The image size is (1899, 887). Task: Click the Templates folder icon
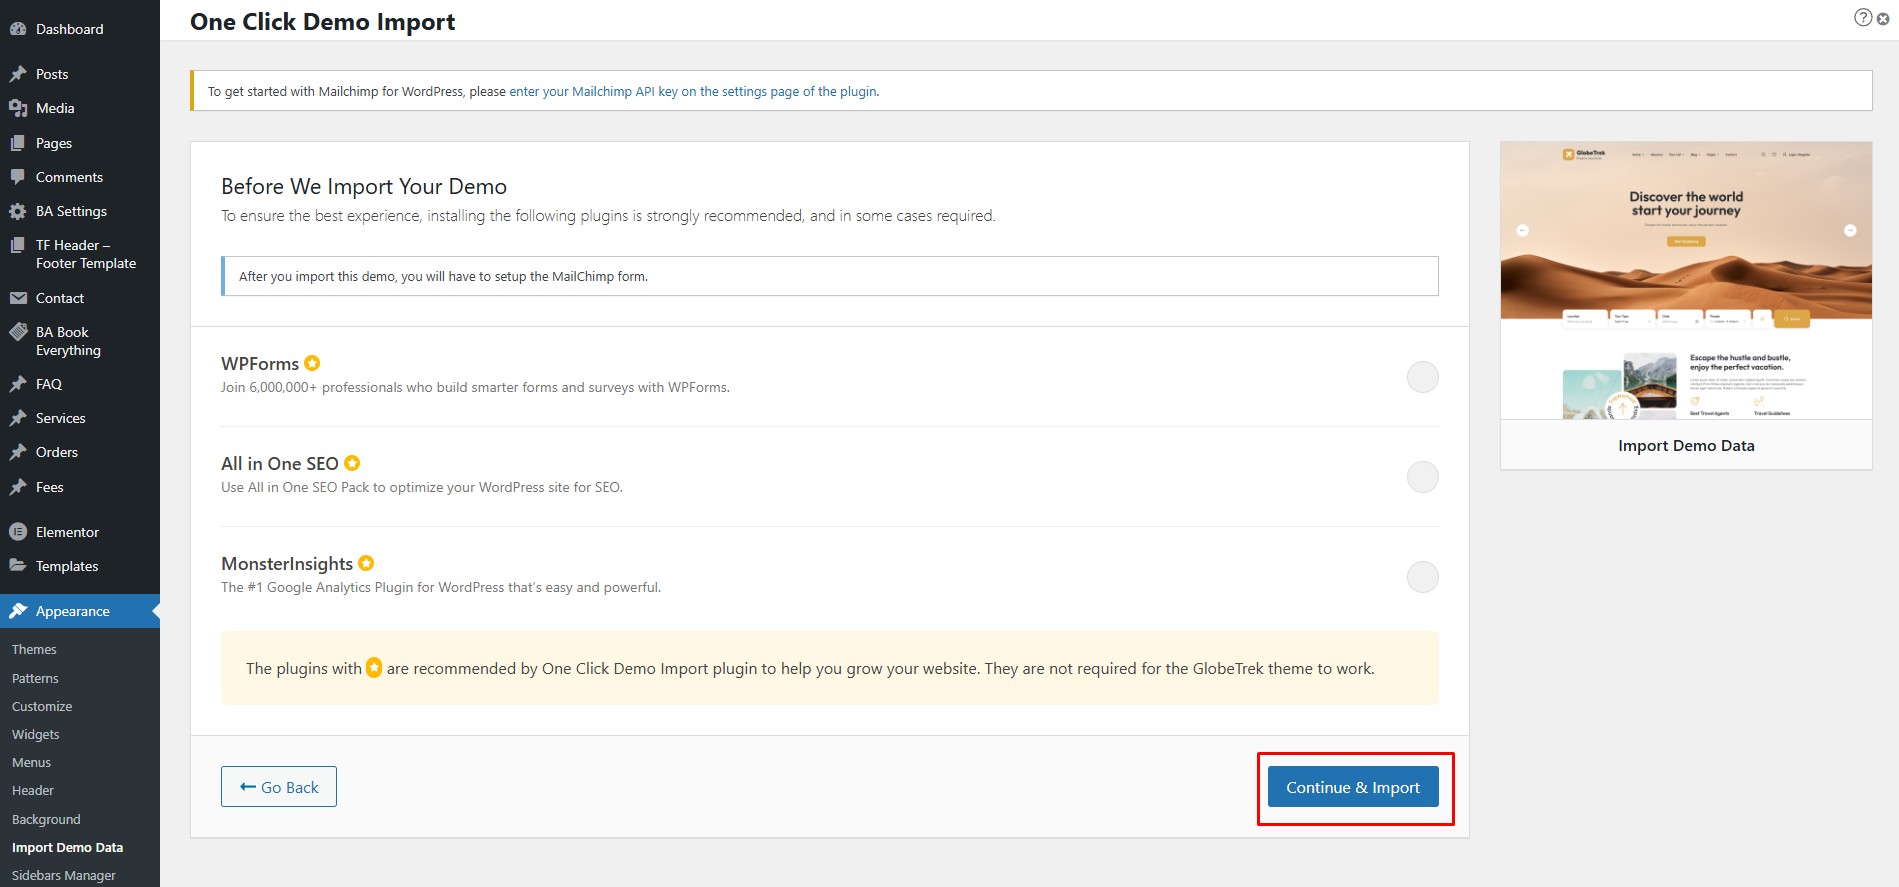coord(18,566)
